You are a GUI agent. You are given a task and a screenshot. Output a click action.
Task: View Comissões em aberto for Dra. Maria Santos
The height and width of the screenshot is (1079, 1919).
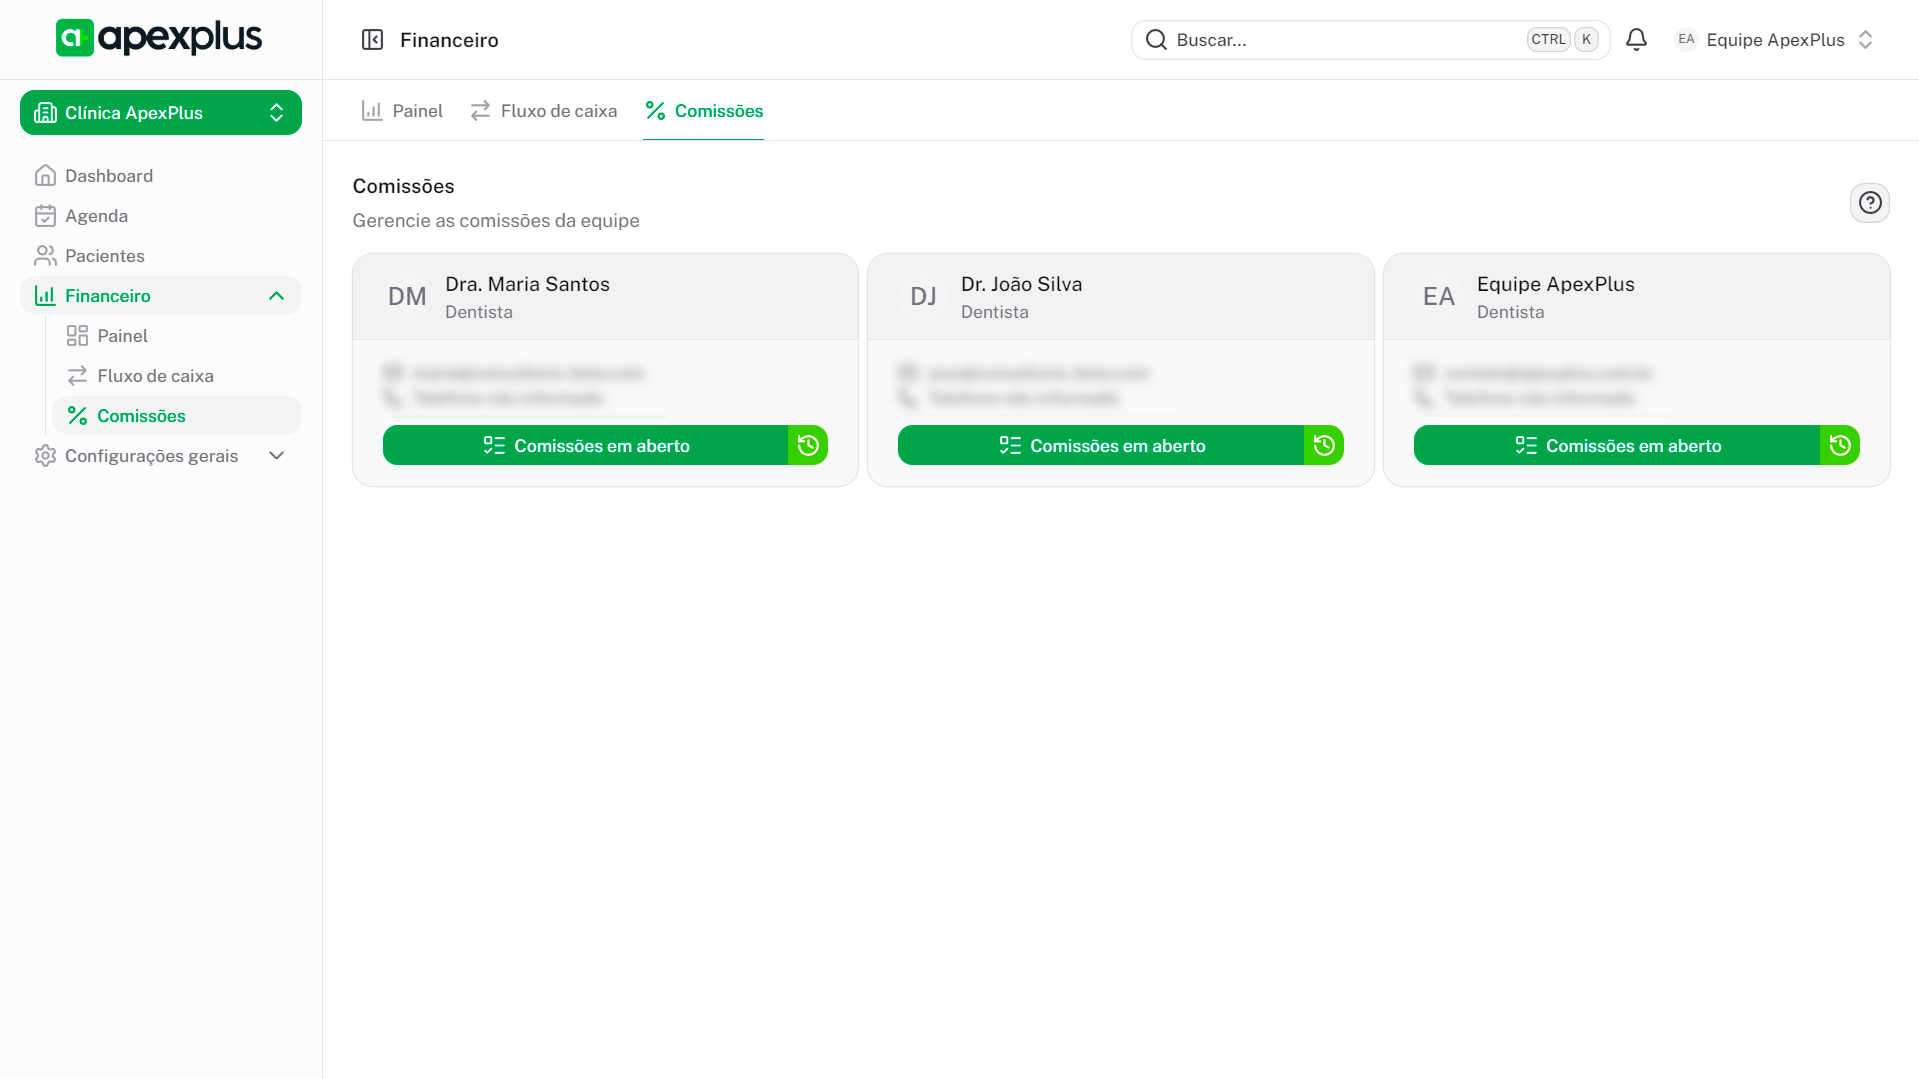(x=586, y=446)
